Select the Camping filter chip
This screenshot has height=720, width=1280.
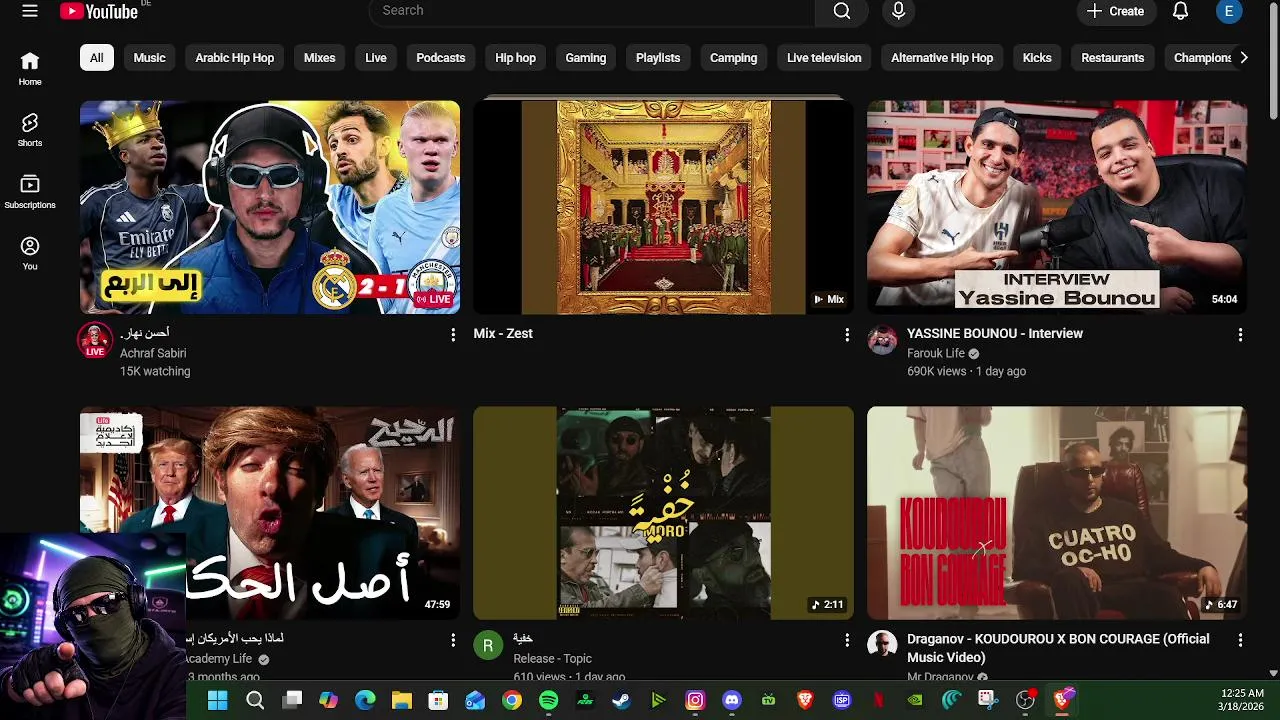pos(733,58)
